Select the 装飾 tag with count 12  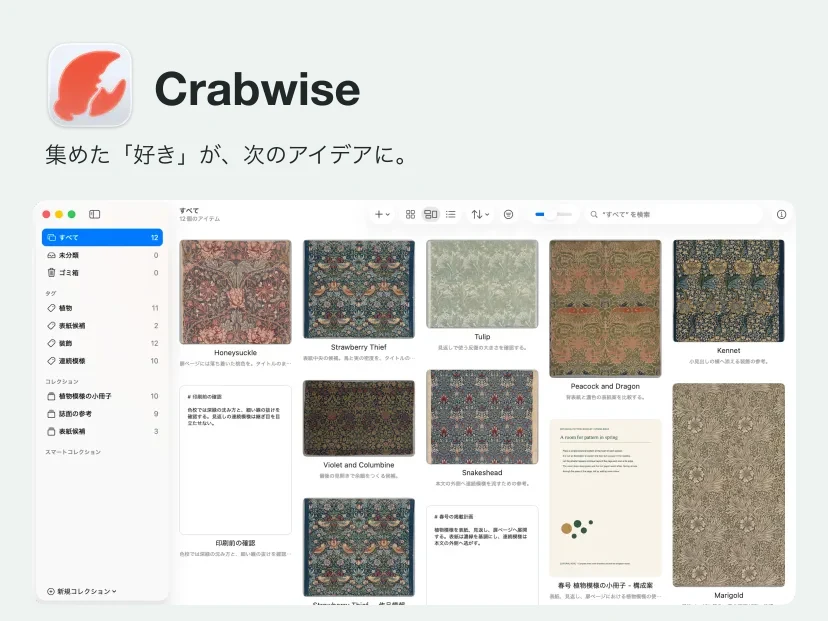click(x=102, y=343)
